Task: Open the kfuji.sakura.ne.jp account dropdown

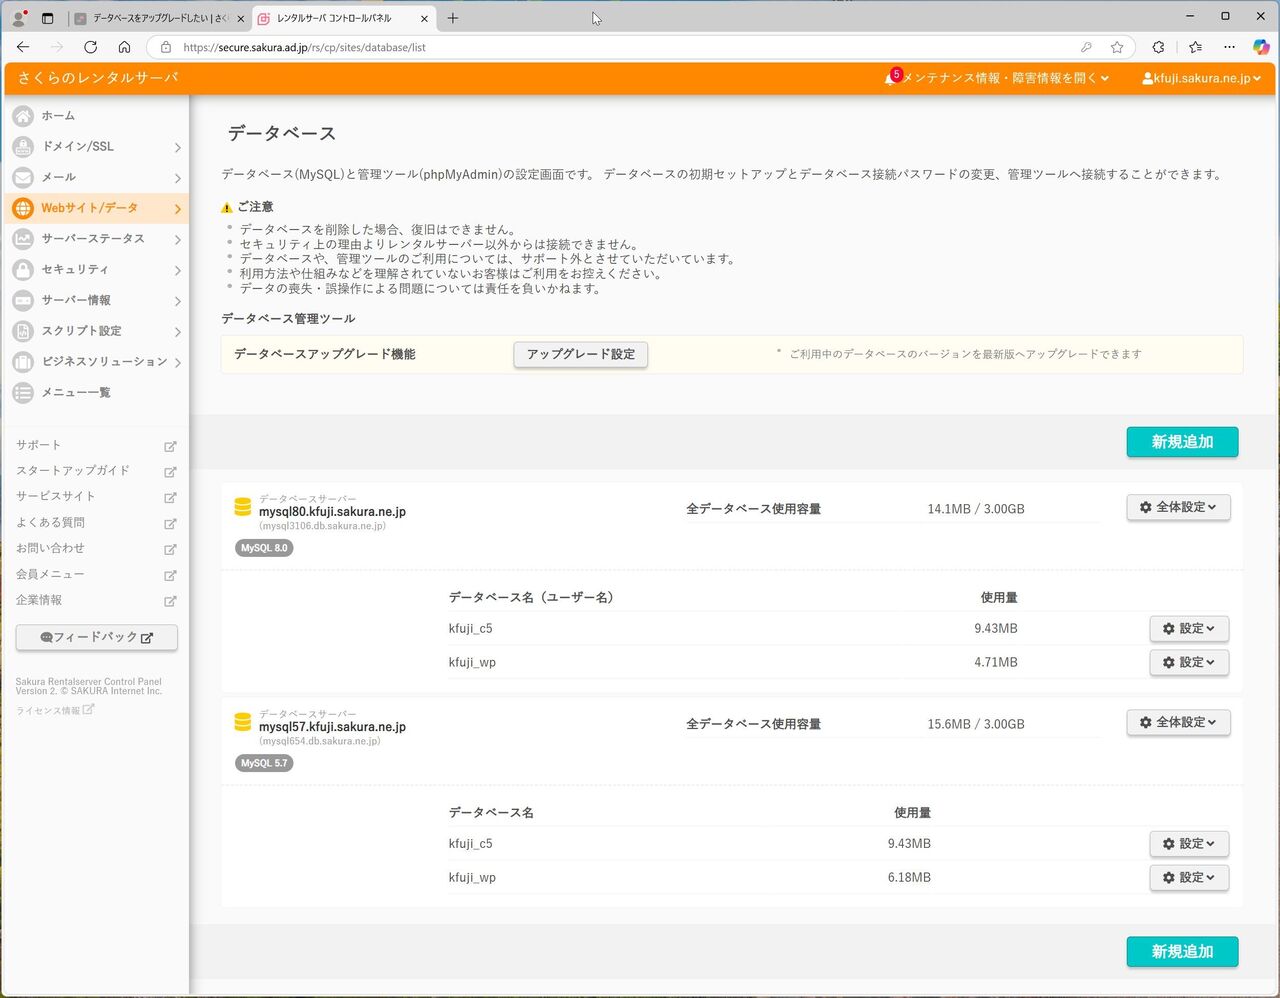Action: click(x=1201, y=78)
